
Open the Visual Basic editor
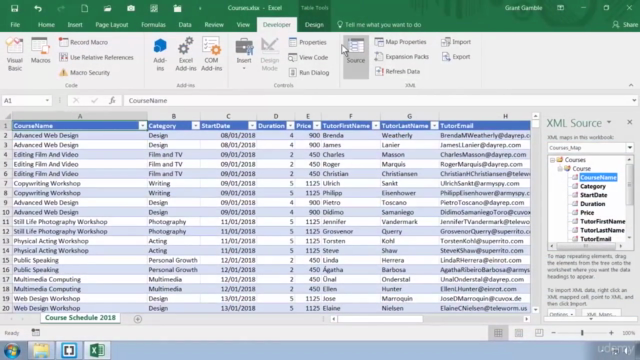click(x=15, y=54)
